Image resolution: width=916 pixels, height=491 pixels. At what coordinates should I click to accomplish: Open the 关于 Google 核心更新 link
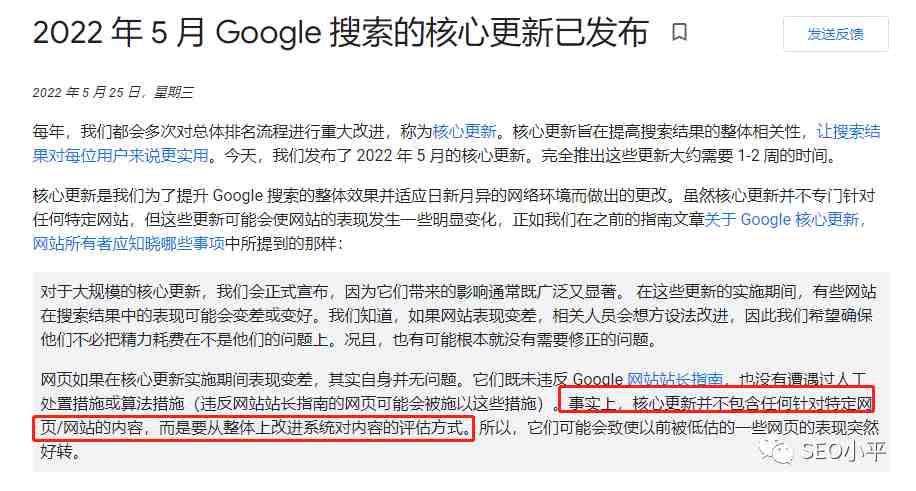pos(785,220)
